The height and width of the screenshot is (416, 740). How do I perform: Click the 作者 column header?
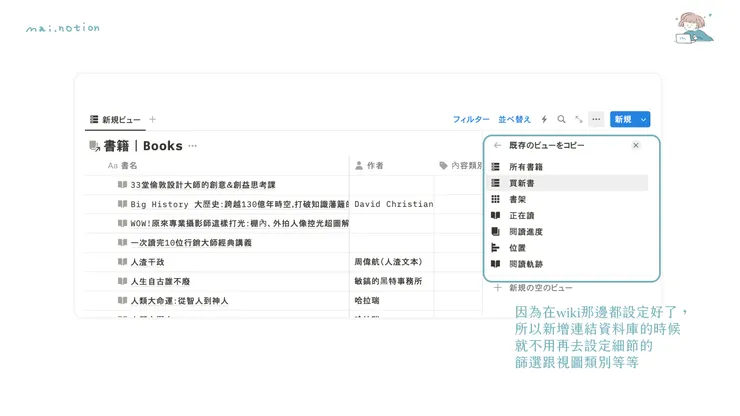tap(370, 166)
